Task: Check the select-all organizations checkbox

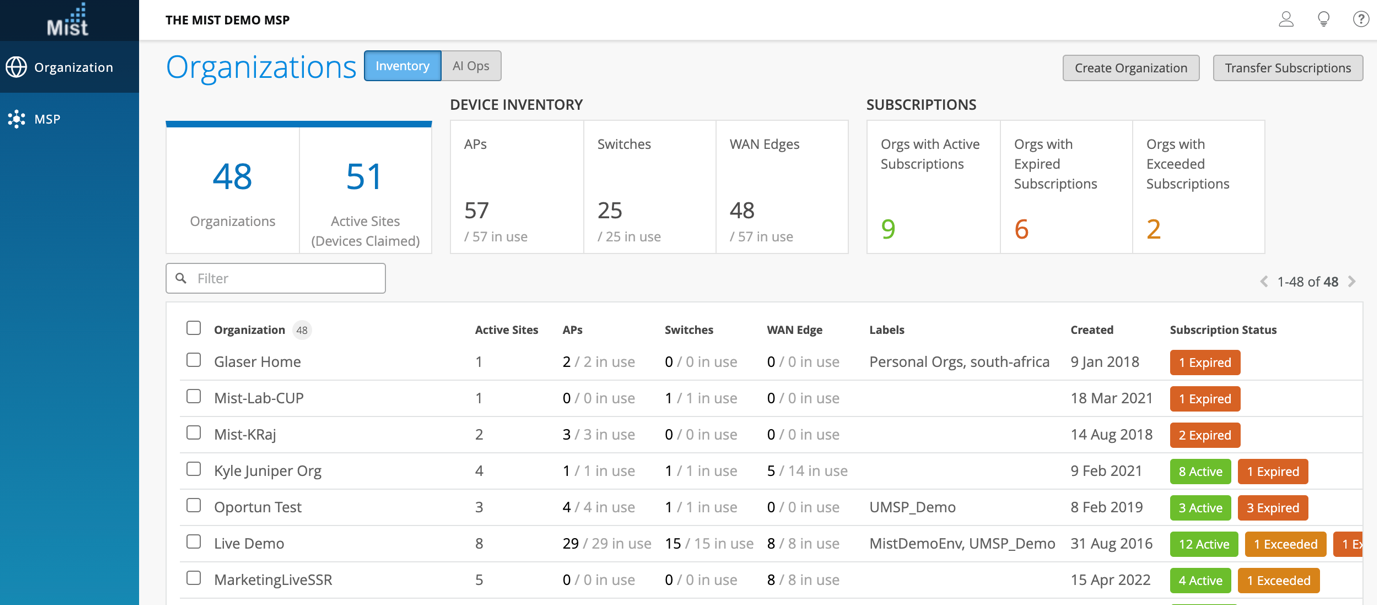Action: point(194,328)
